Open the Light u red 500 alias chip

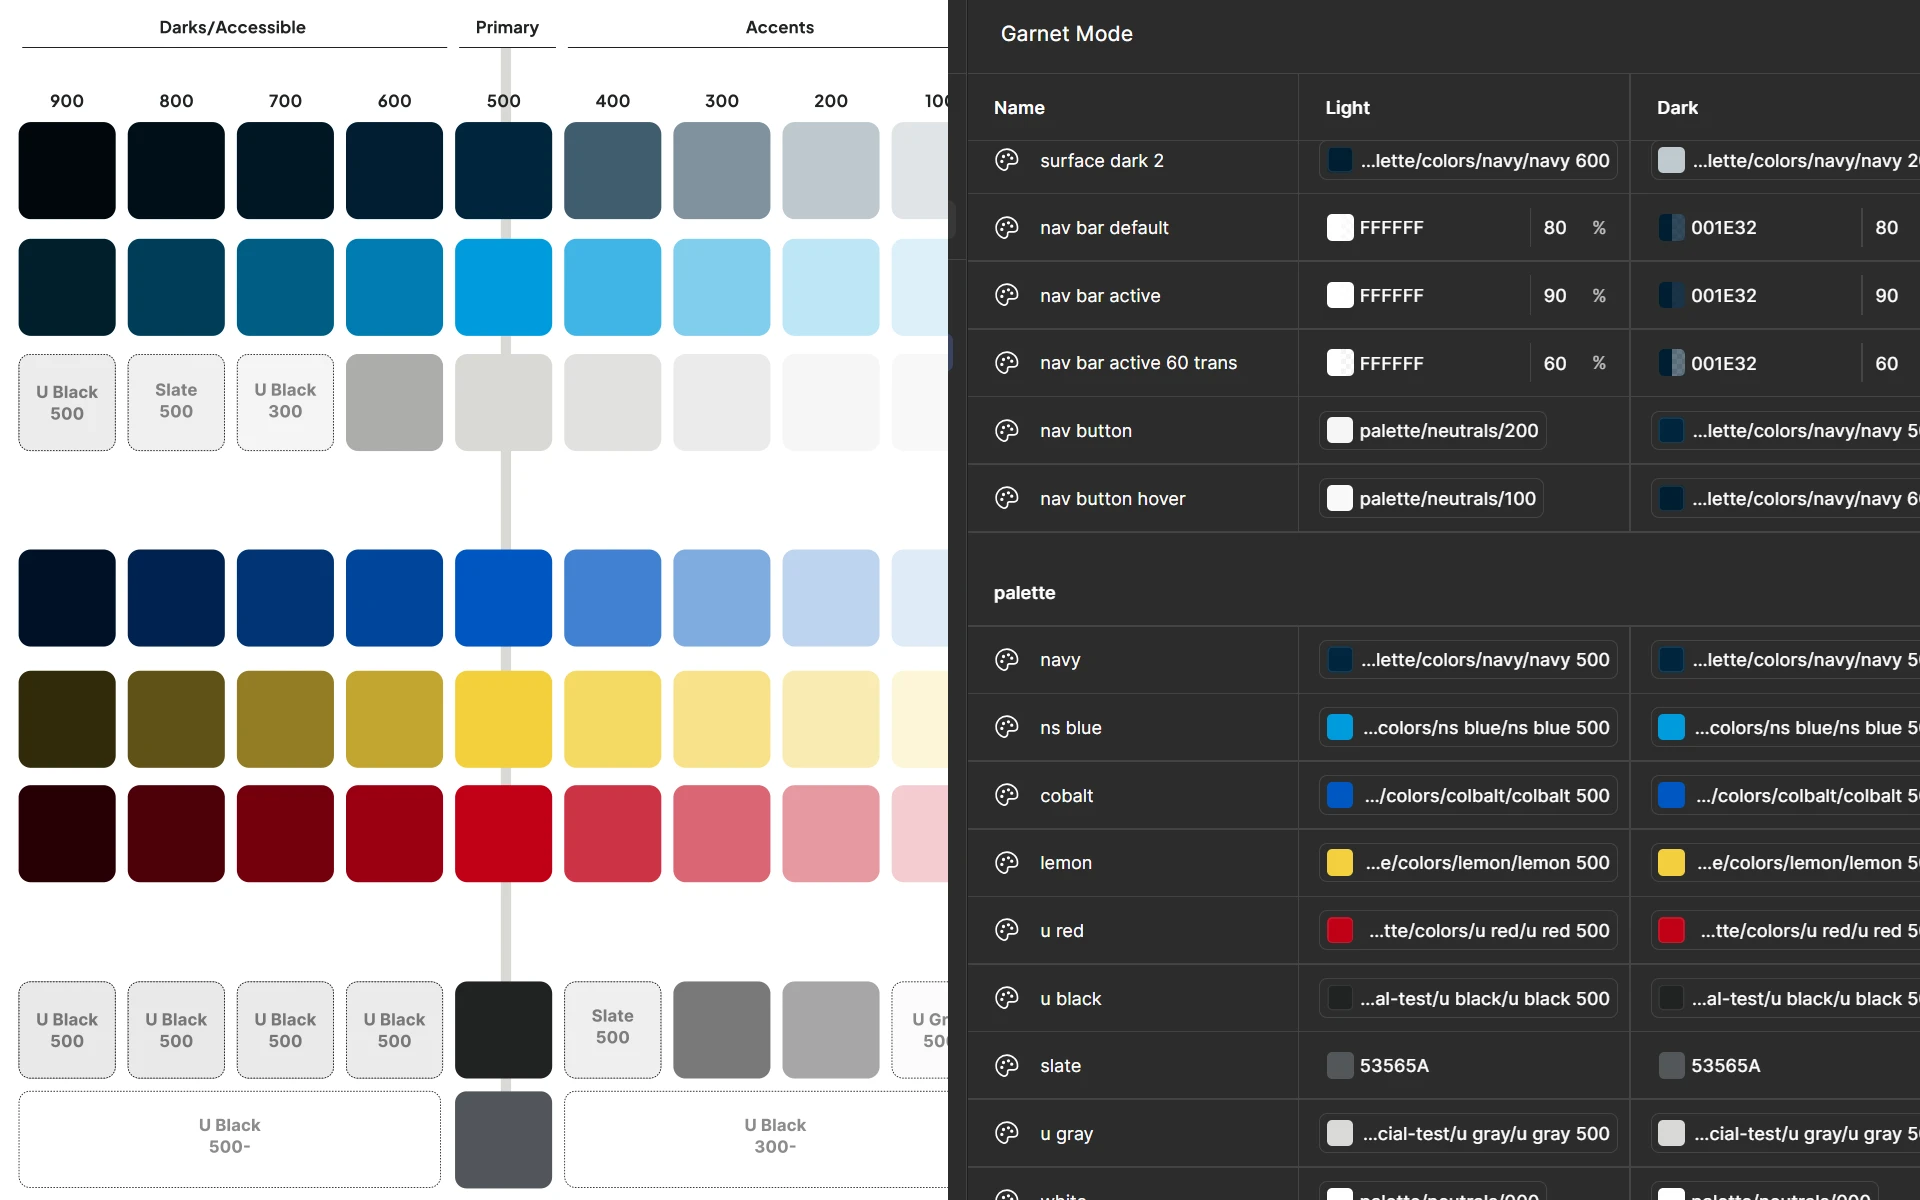tap(1468, 930)
